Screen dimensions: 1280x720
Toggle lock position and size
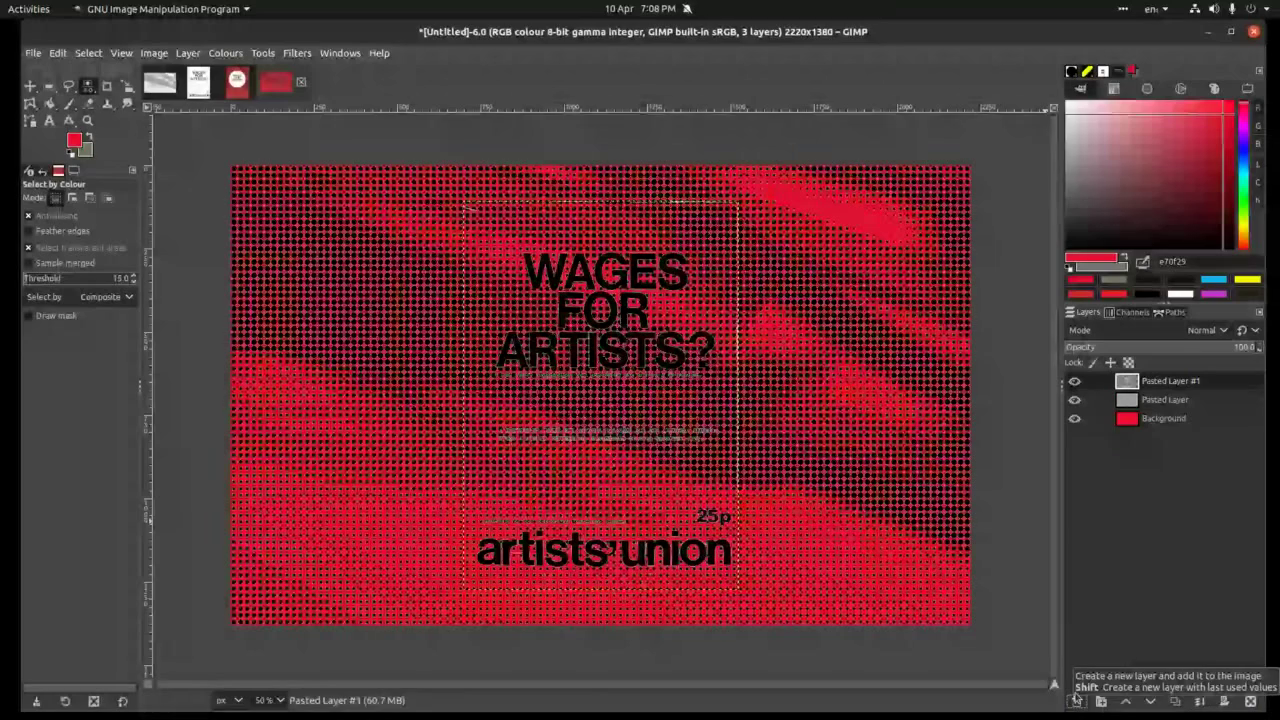click(1110, 362)
